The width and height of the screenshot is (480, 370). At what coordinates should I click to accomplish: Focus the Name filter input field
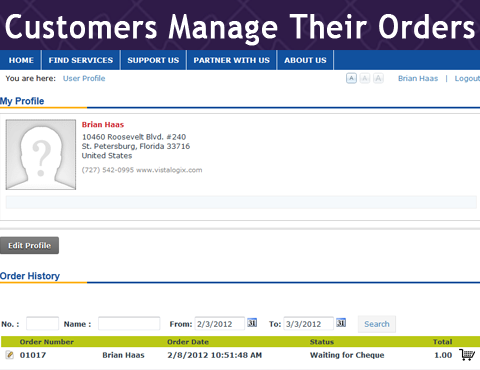click(129, 324)
